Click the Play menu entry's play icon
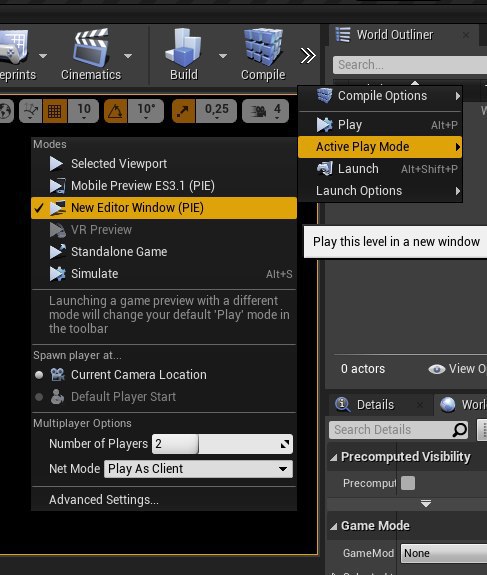The width and height of the screenshot is (487, 575). (325, 125)
